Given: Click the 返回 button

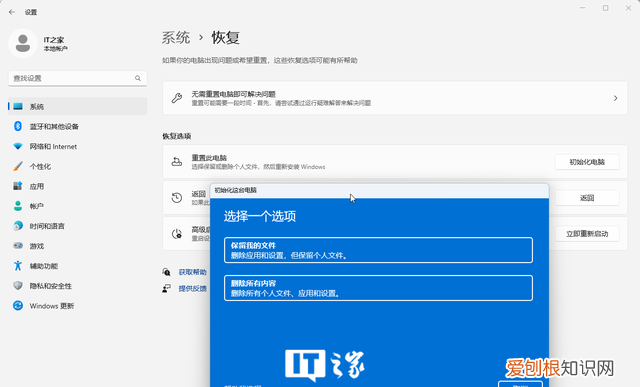Looking at the screenshot, I should coord(587,198).
